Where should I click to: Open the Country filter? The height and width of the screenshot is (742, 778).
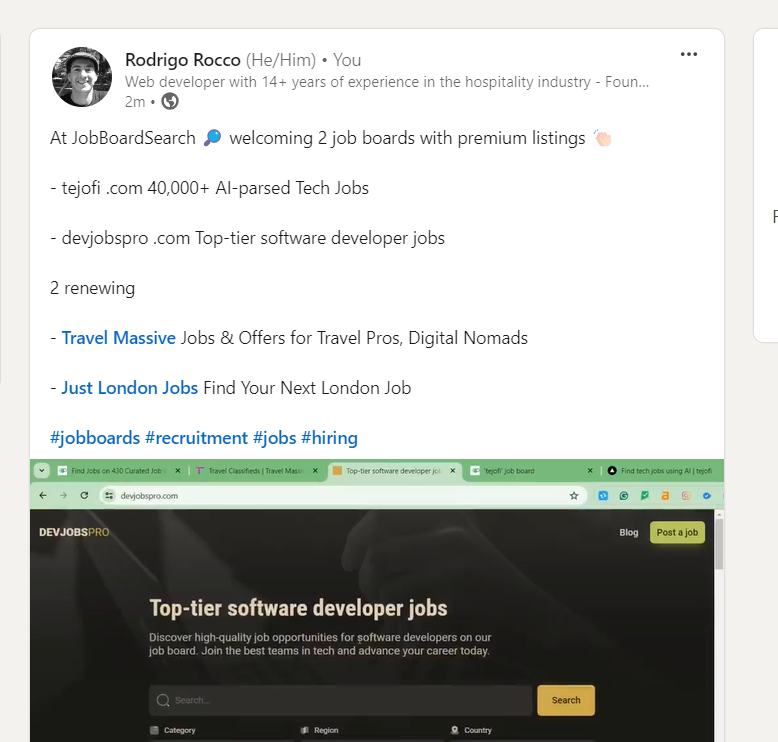pyautogui.click(x=471, y=730)
